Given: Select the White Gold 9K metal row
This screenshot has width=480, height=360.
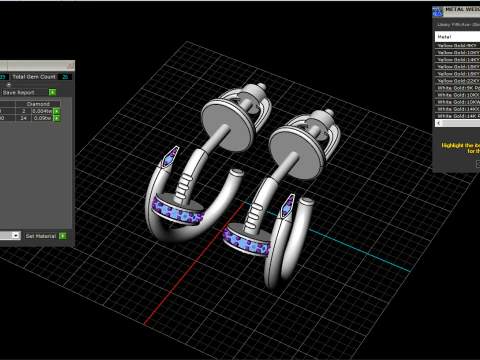Looking at the screenshot, I should 457,88.
